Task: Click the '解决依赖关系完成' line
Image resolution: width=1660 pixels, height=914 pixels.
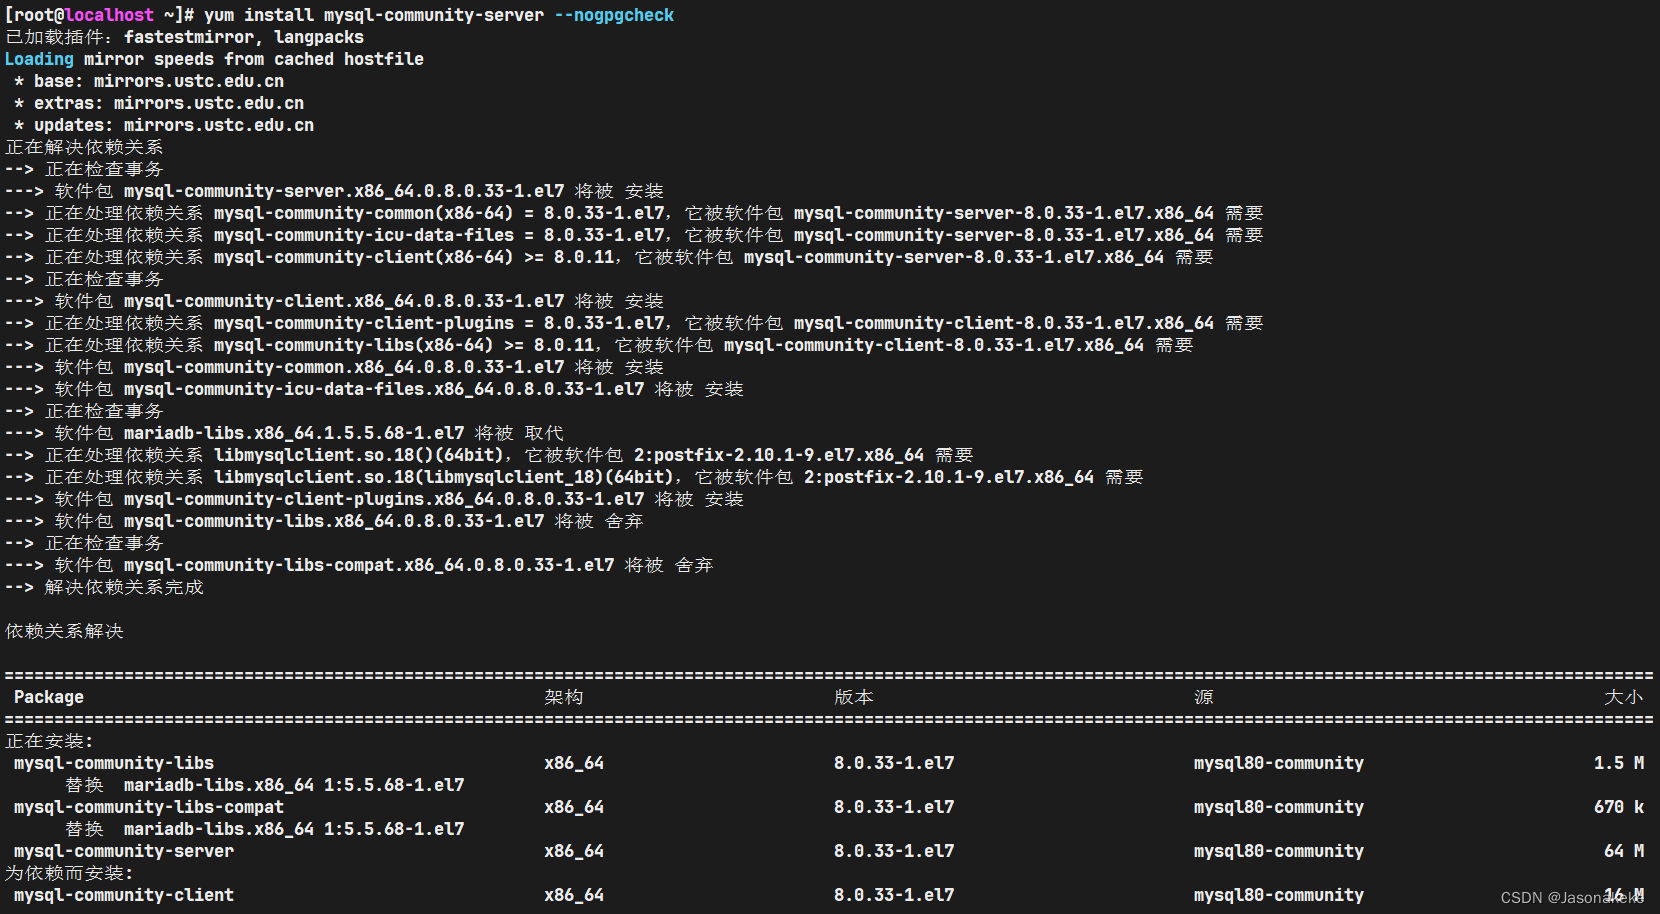Action: (x=104, y=587)
